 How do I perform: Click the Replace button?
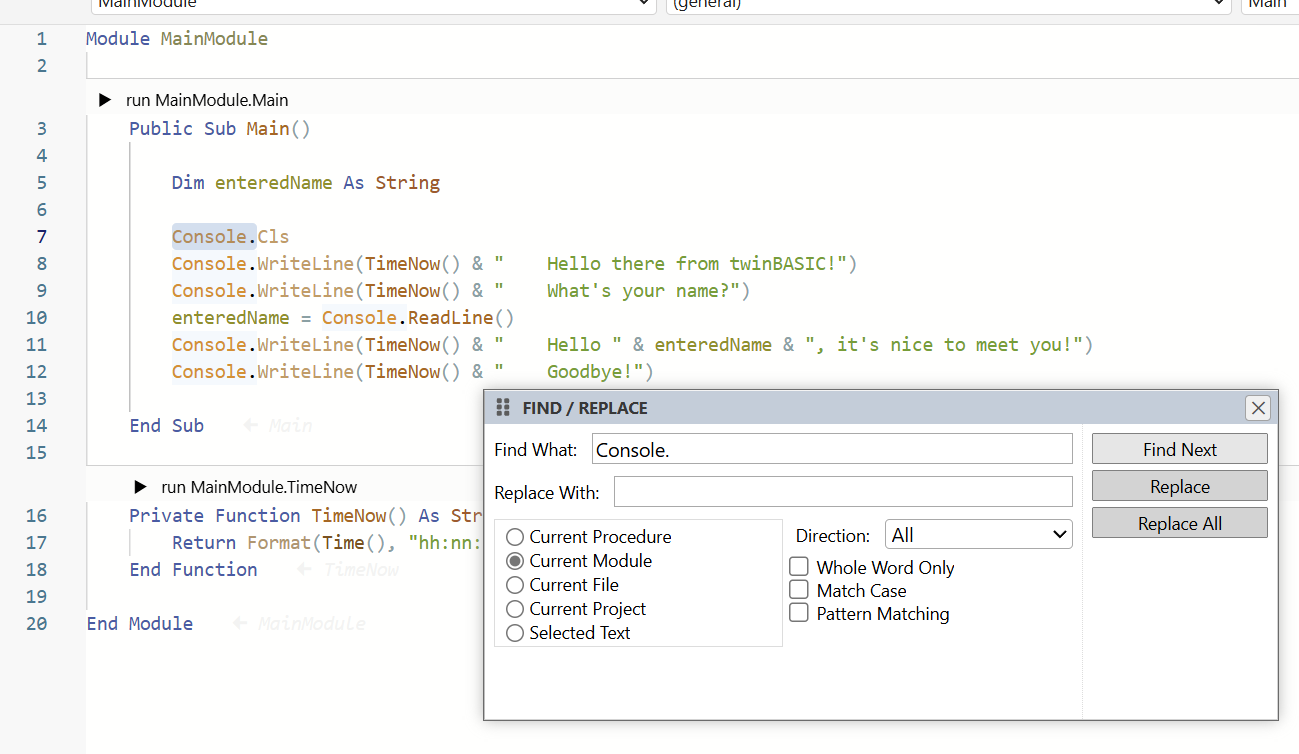click(x=1179, y=485)
